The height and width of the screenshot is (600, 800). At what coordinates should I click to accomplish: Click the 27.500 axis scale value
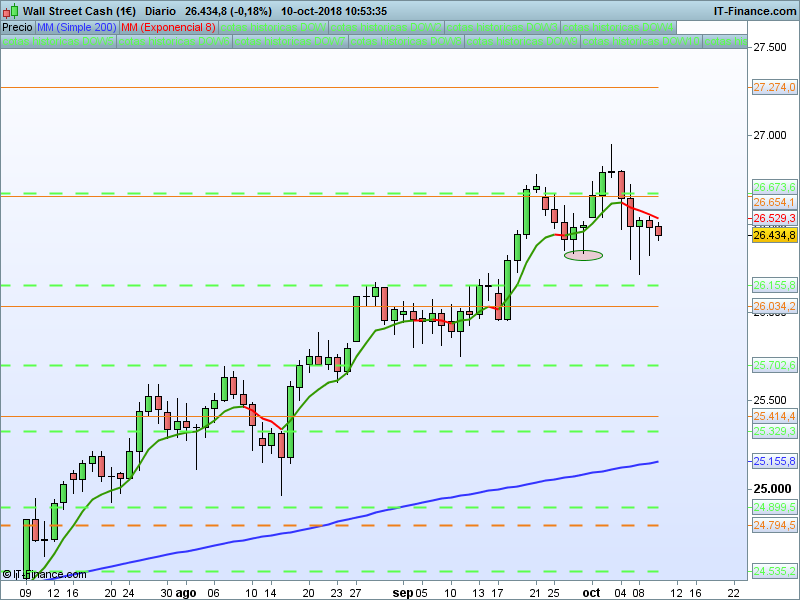pyautogui.click(x=770, y=47)
